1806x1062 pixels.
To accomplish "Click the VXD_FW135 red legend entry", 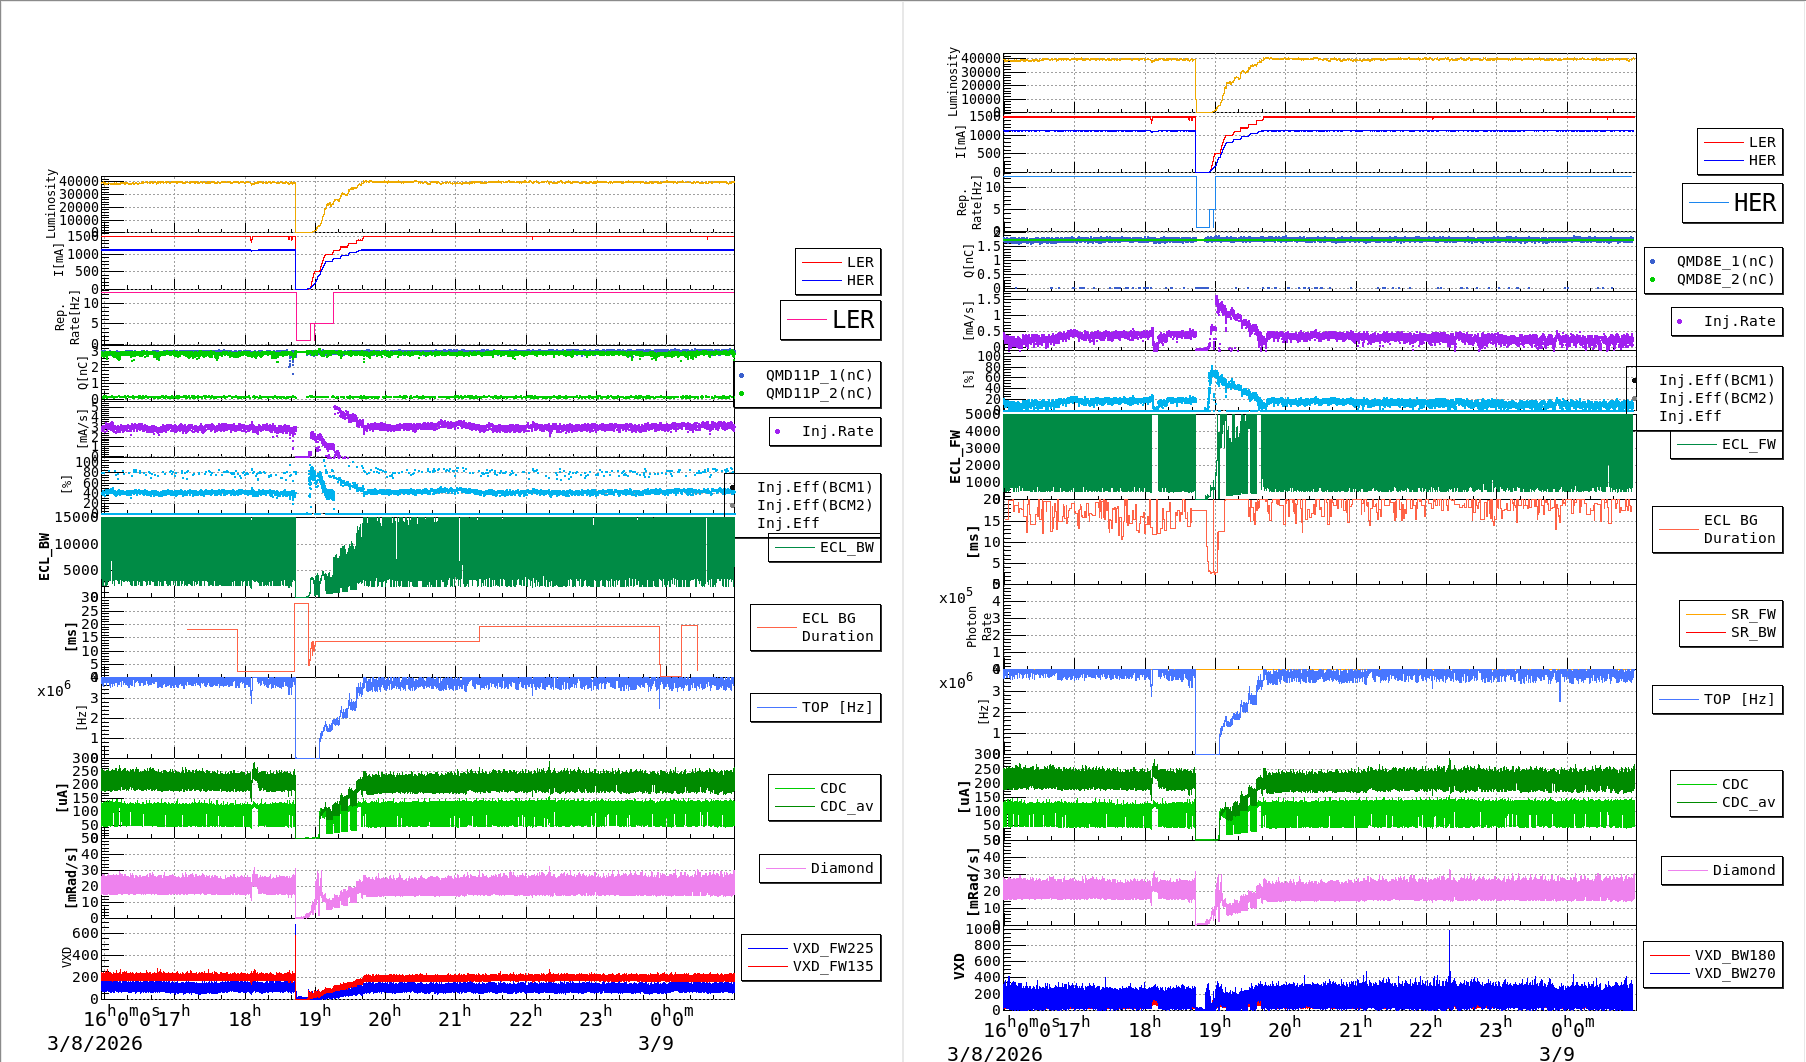I will click(x=811, y=967).
